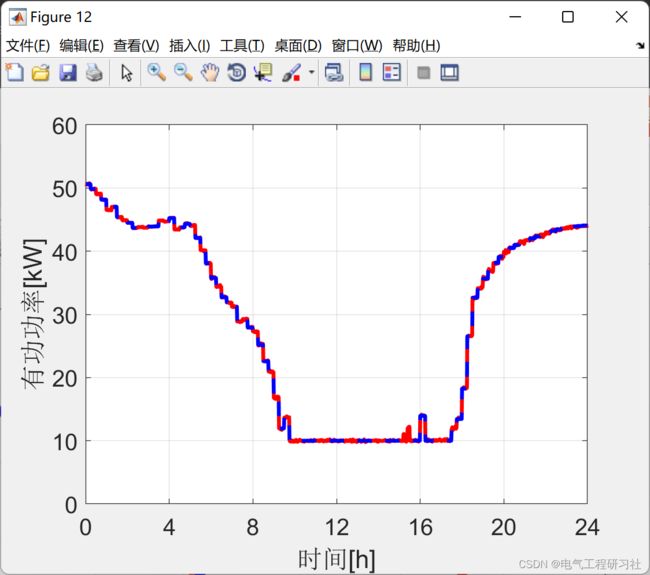Enable the Rotate 3D tool
Screen dimensions: 650x575
[x=237, y=73]
